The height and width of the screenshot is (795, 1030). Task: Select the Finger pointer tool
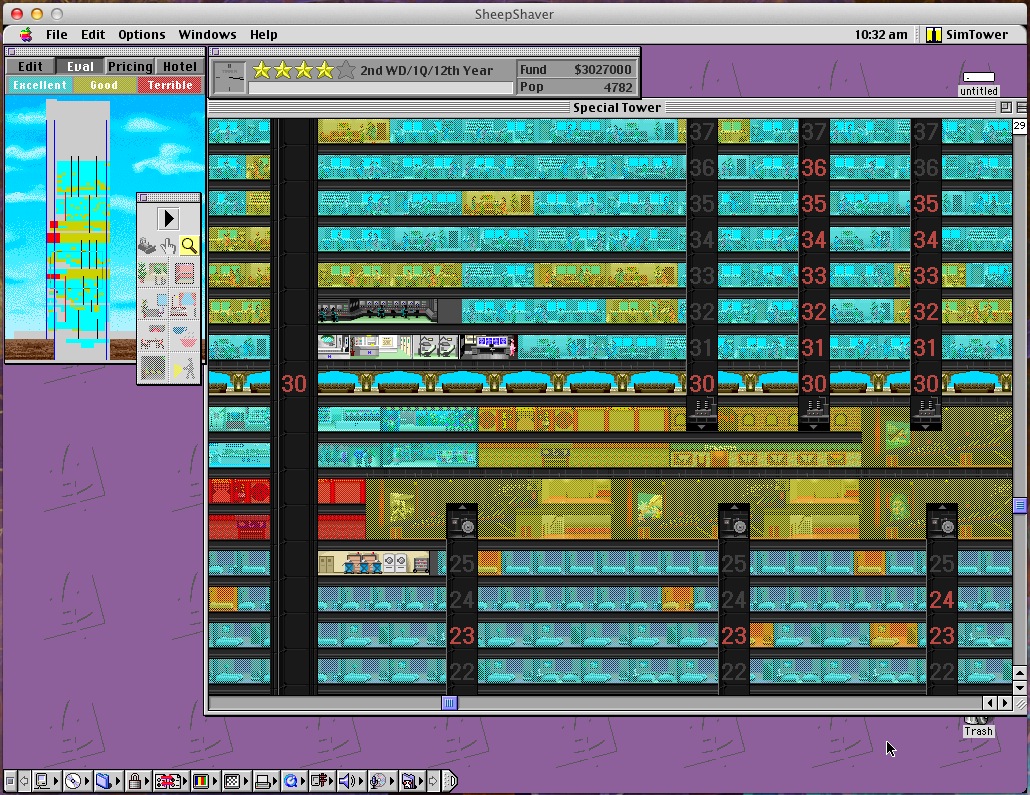168,246
